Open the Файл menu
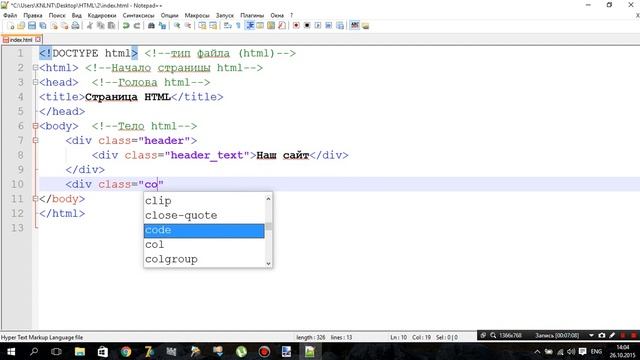 pos(10,15)
